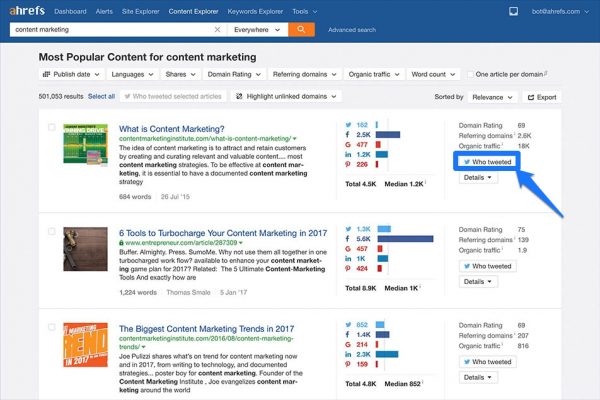This screenshot has height=400, width=600.
Task: Open the Everywhere search scope dropdown
Action: (256, 30)
